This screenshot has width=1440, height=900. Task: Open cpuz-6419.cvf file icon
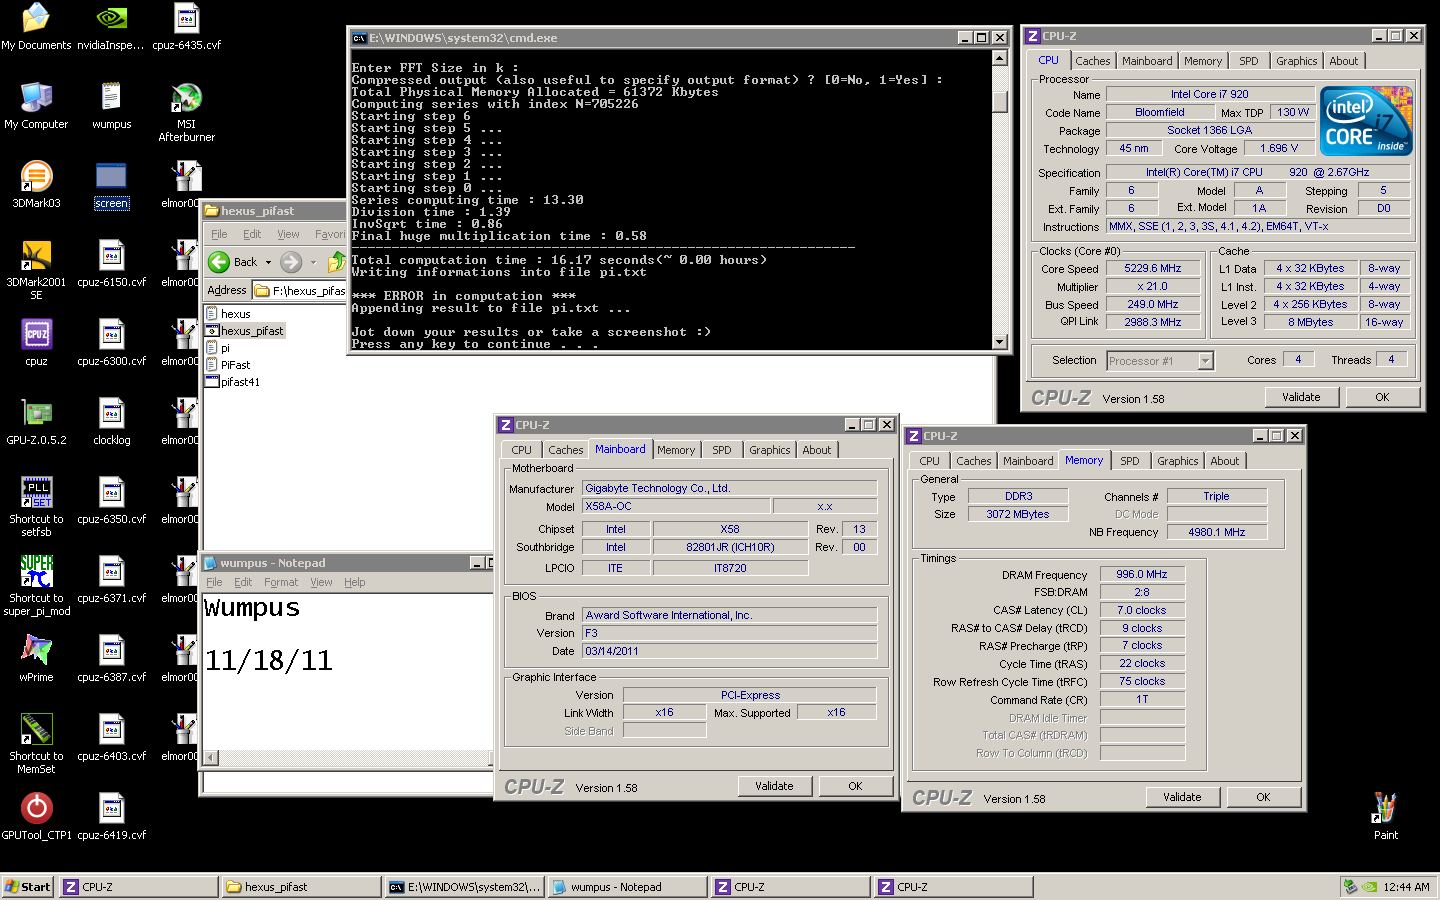point(111,817)
